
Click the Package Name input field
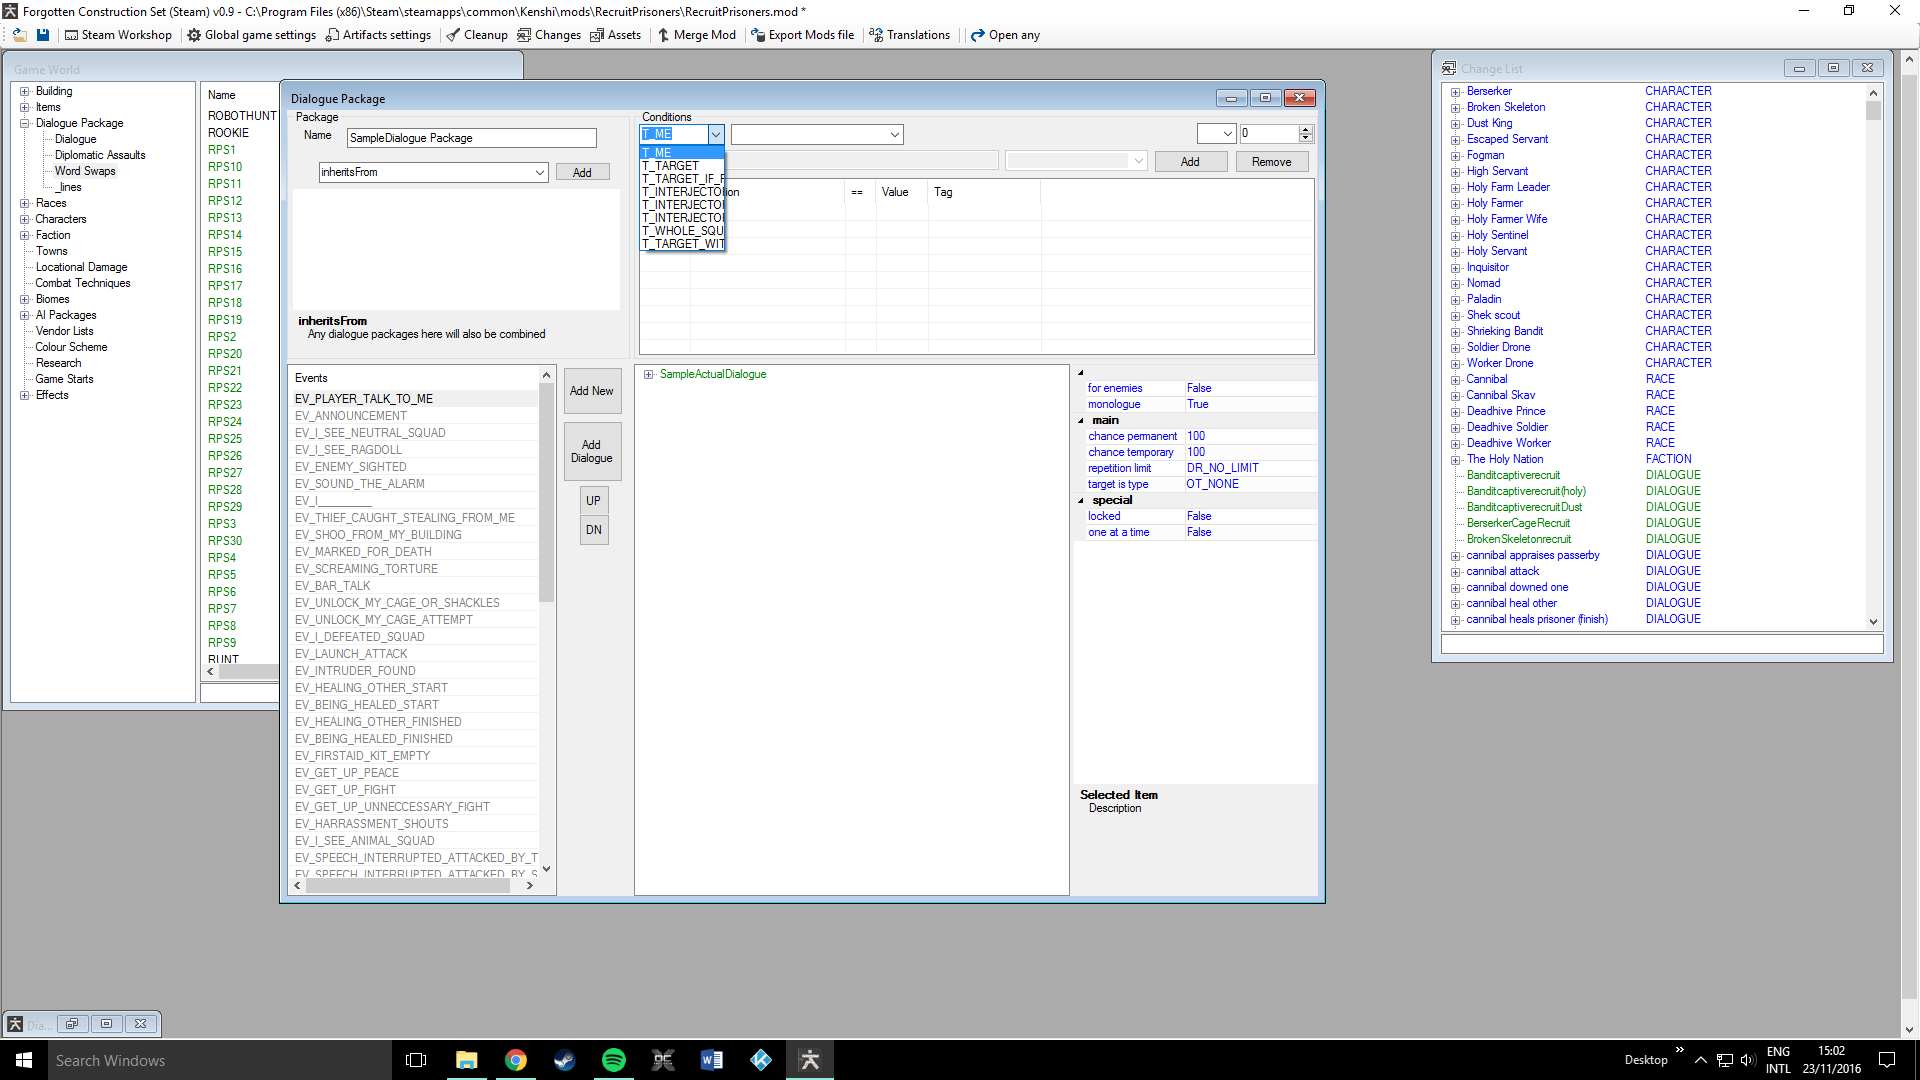click(471, 138)
